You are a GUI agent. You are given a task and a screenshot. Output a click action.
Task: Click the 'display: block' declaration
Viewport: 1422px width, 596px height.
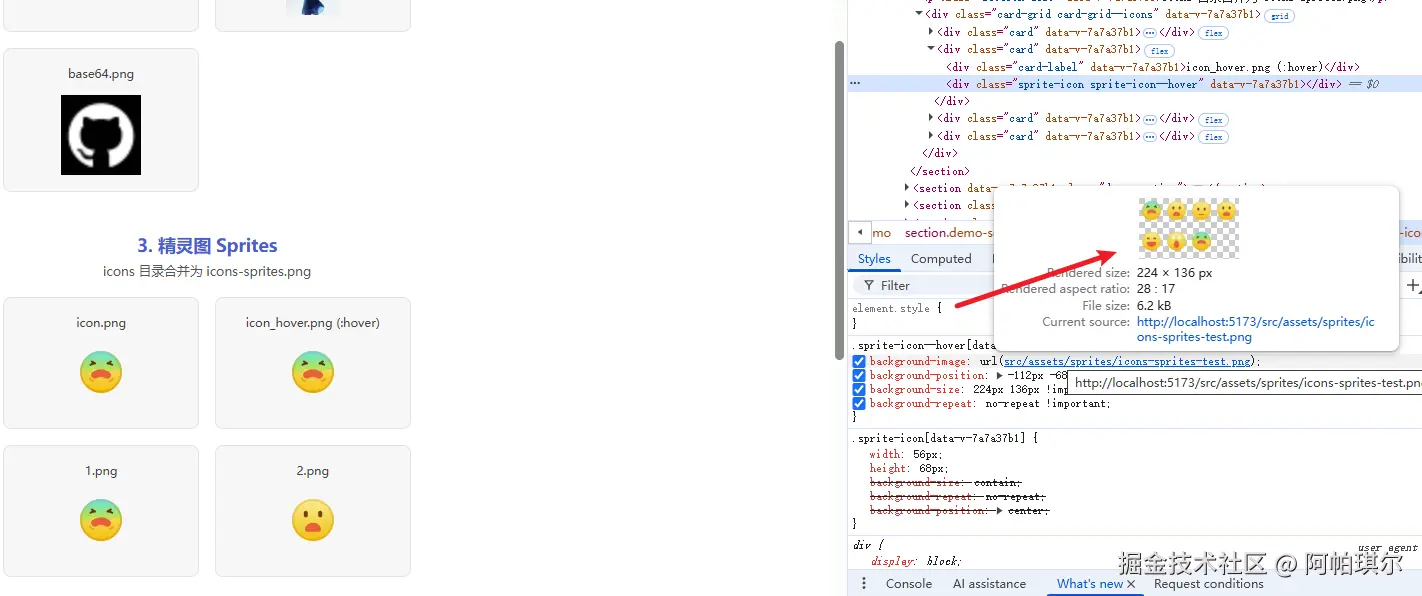pyautogui.click(x=915, y=561)
